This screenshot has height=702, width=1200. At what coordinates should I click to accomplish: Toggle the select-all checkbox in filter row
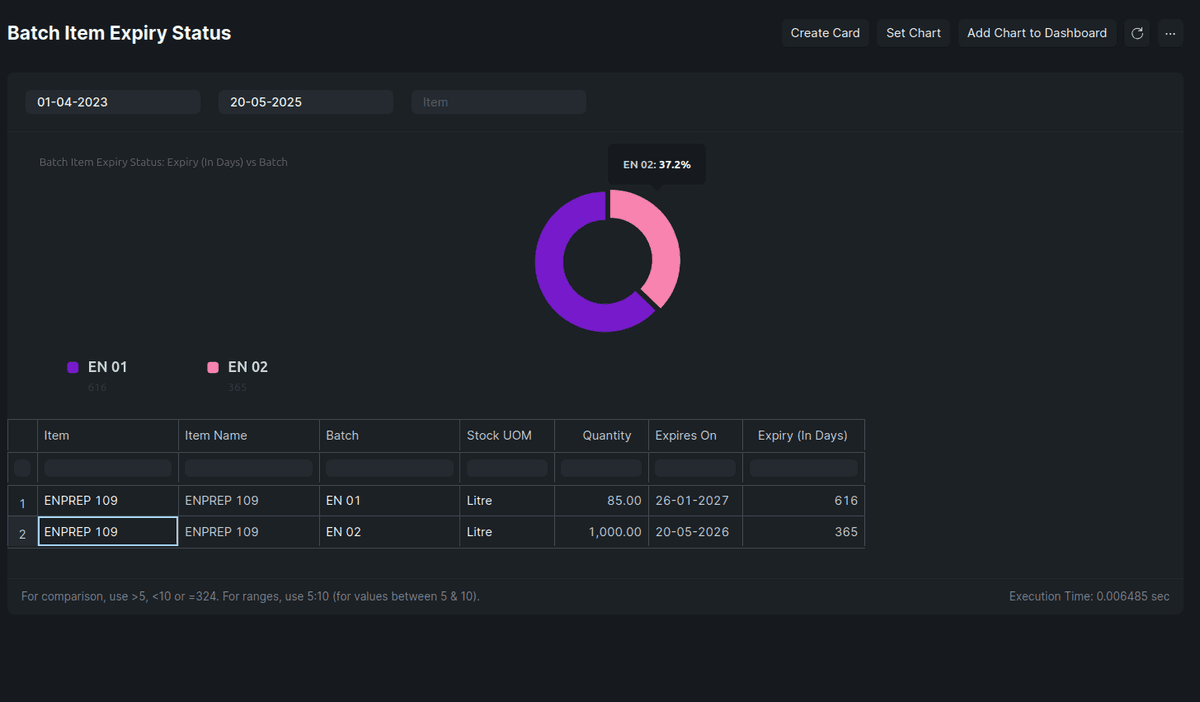[22, 468]
